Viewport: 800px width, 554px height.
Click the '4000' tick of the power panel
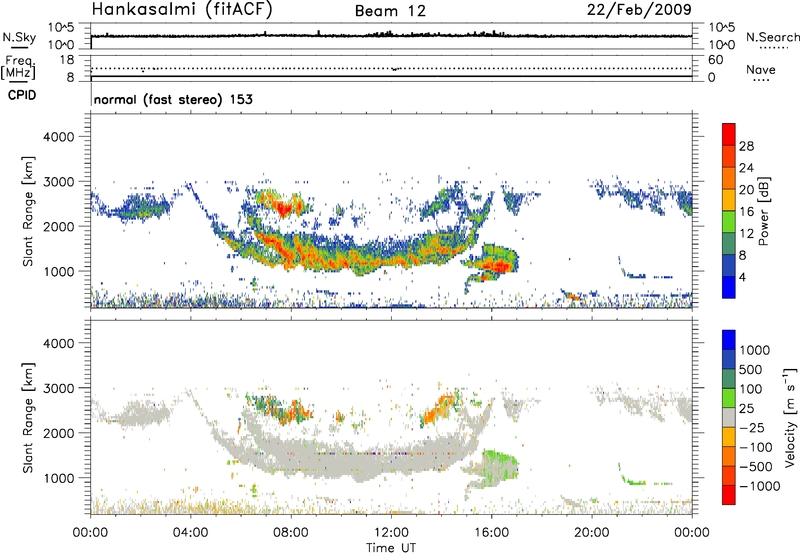tap(59, 137)
